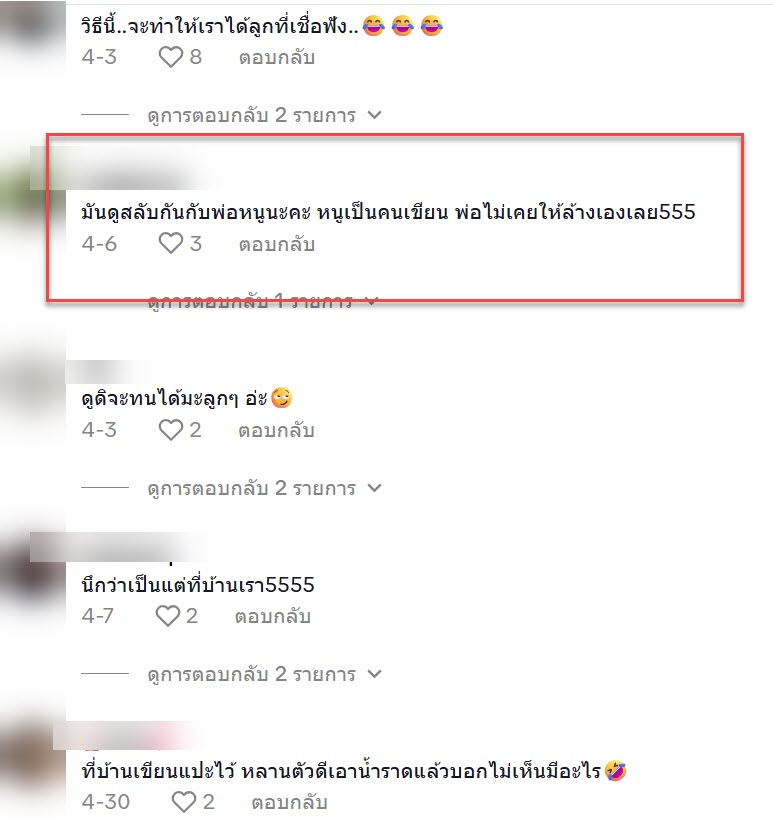Like the comment with 8 likes

[171, 57]
